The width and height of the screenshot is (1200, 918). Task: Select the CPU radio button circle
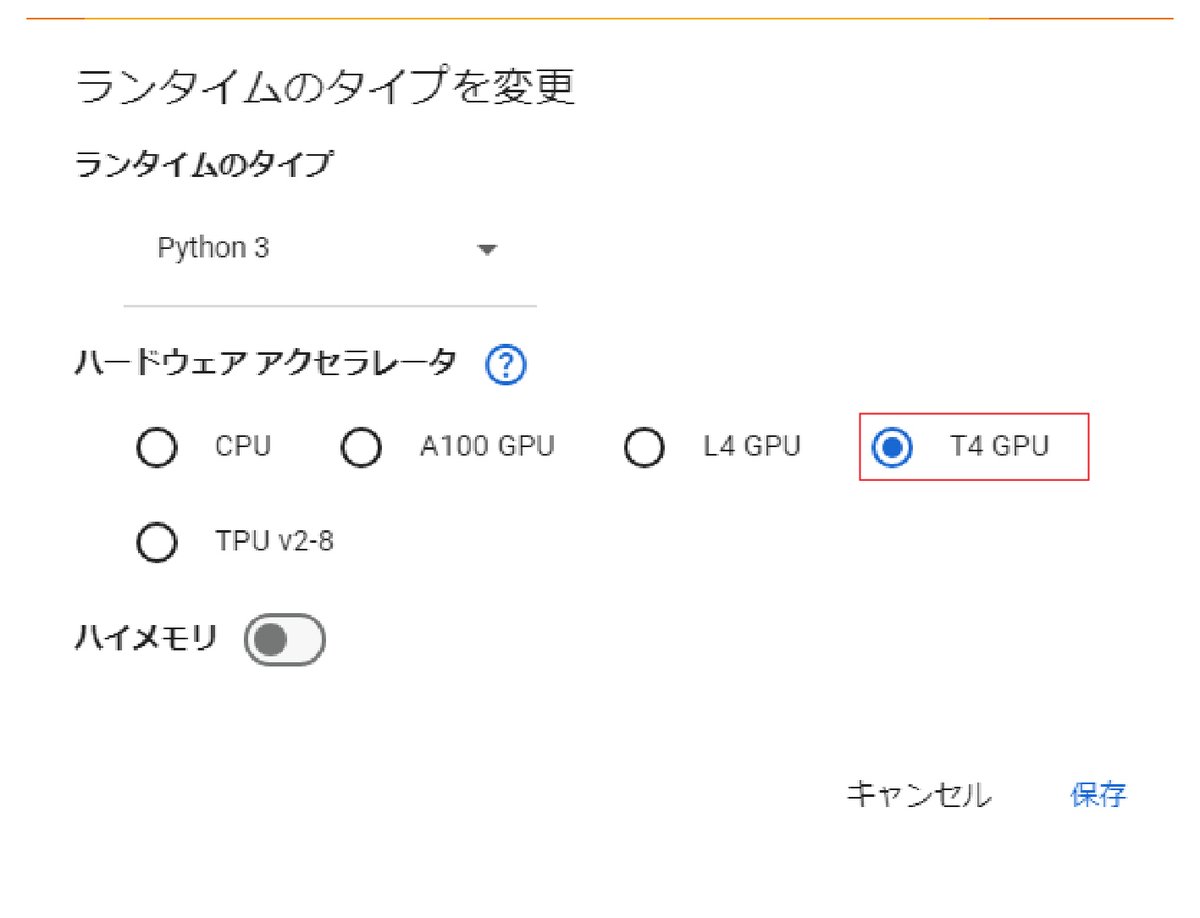click(x=156, y=447)
